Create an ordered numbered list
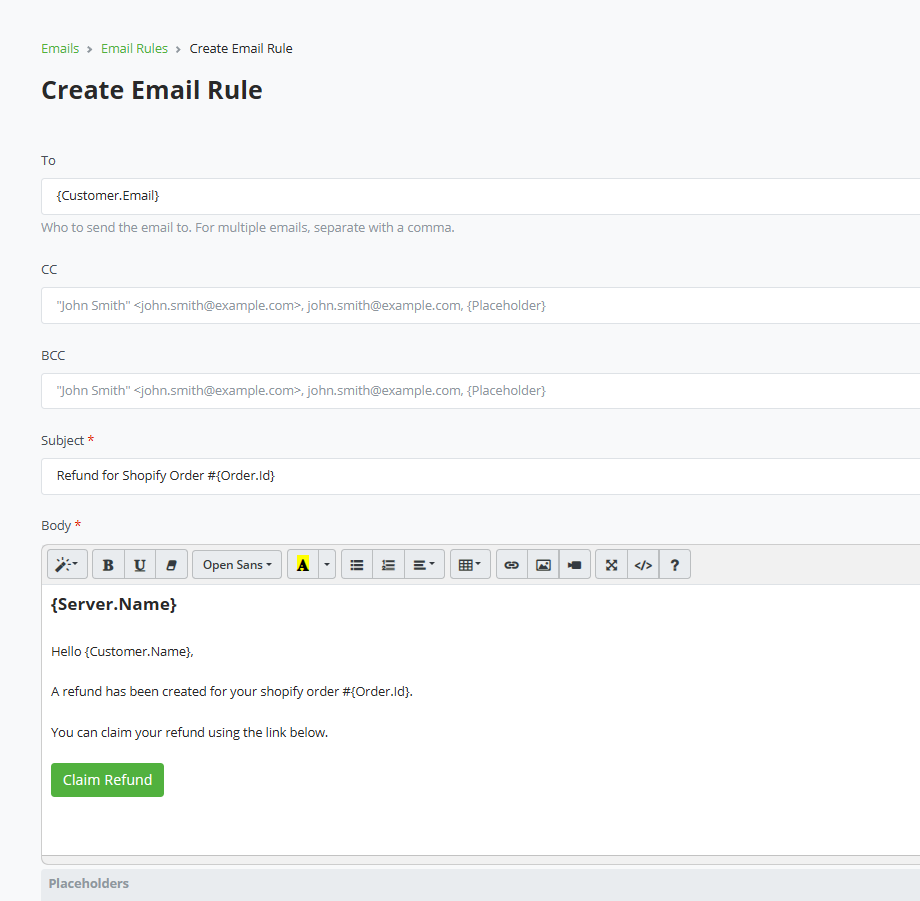This screenshot has height=901, width=920. [388, 564]
